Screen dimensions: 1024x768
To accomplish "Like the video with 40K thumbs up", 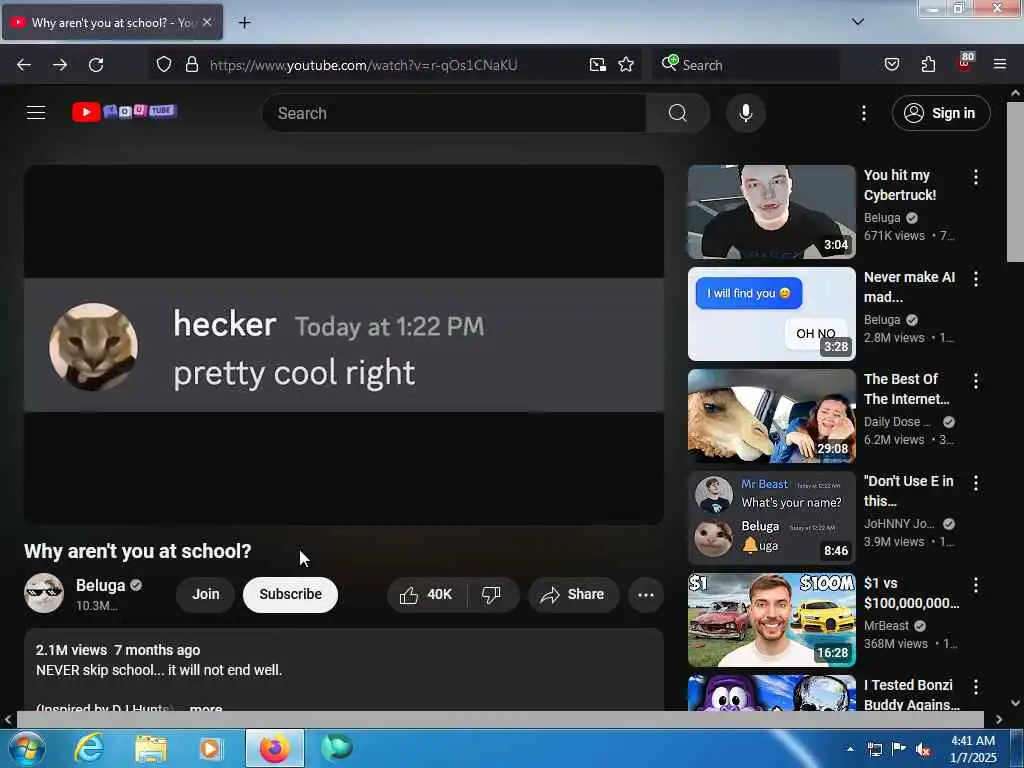I will pyautogui.click(x=428, y=594).
